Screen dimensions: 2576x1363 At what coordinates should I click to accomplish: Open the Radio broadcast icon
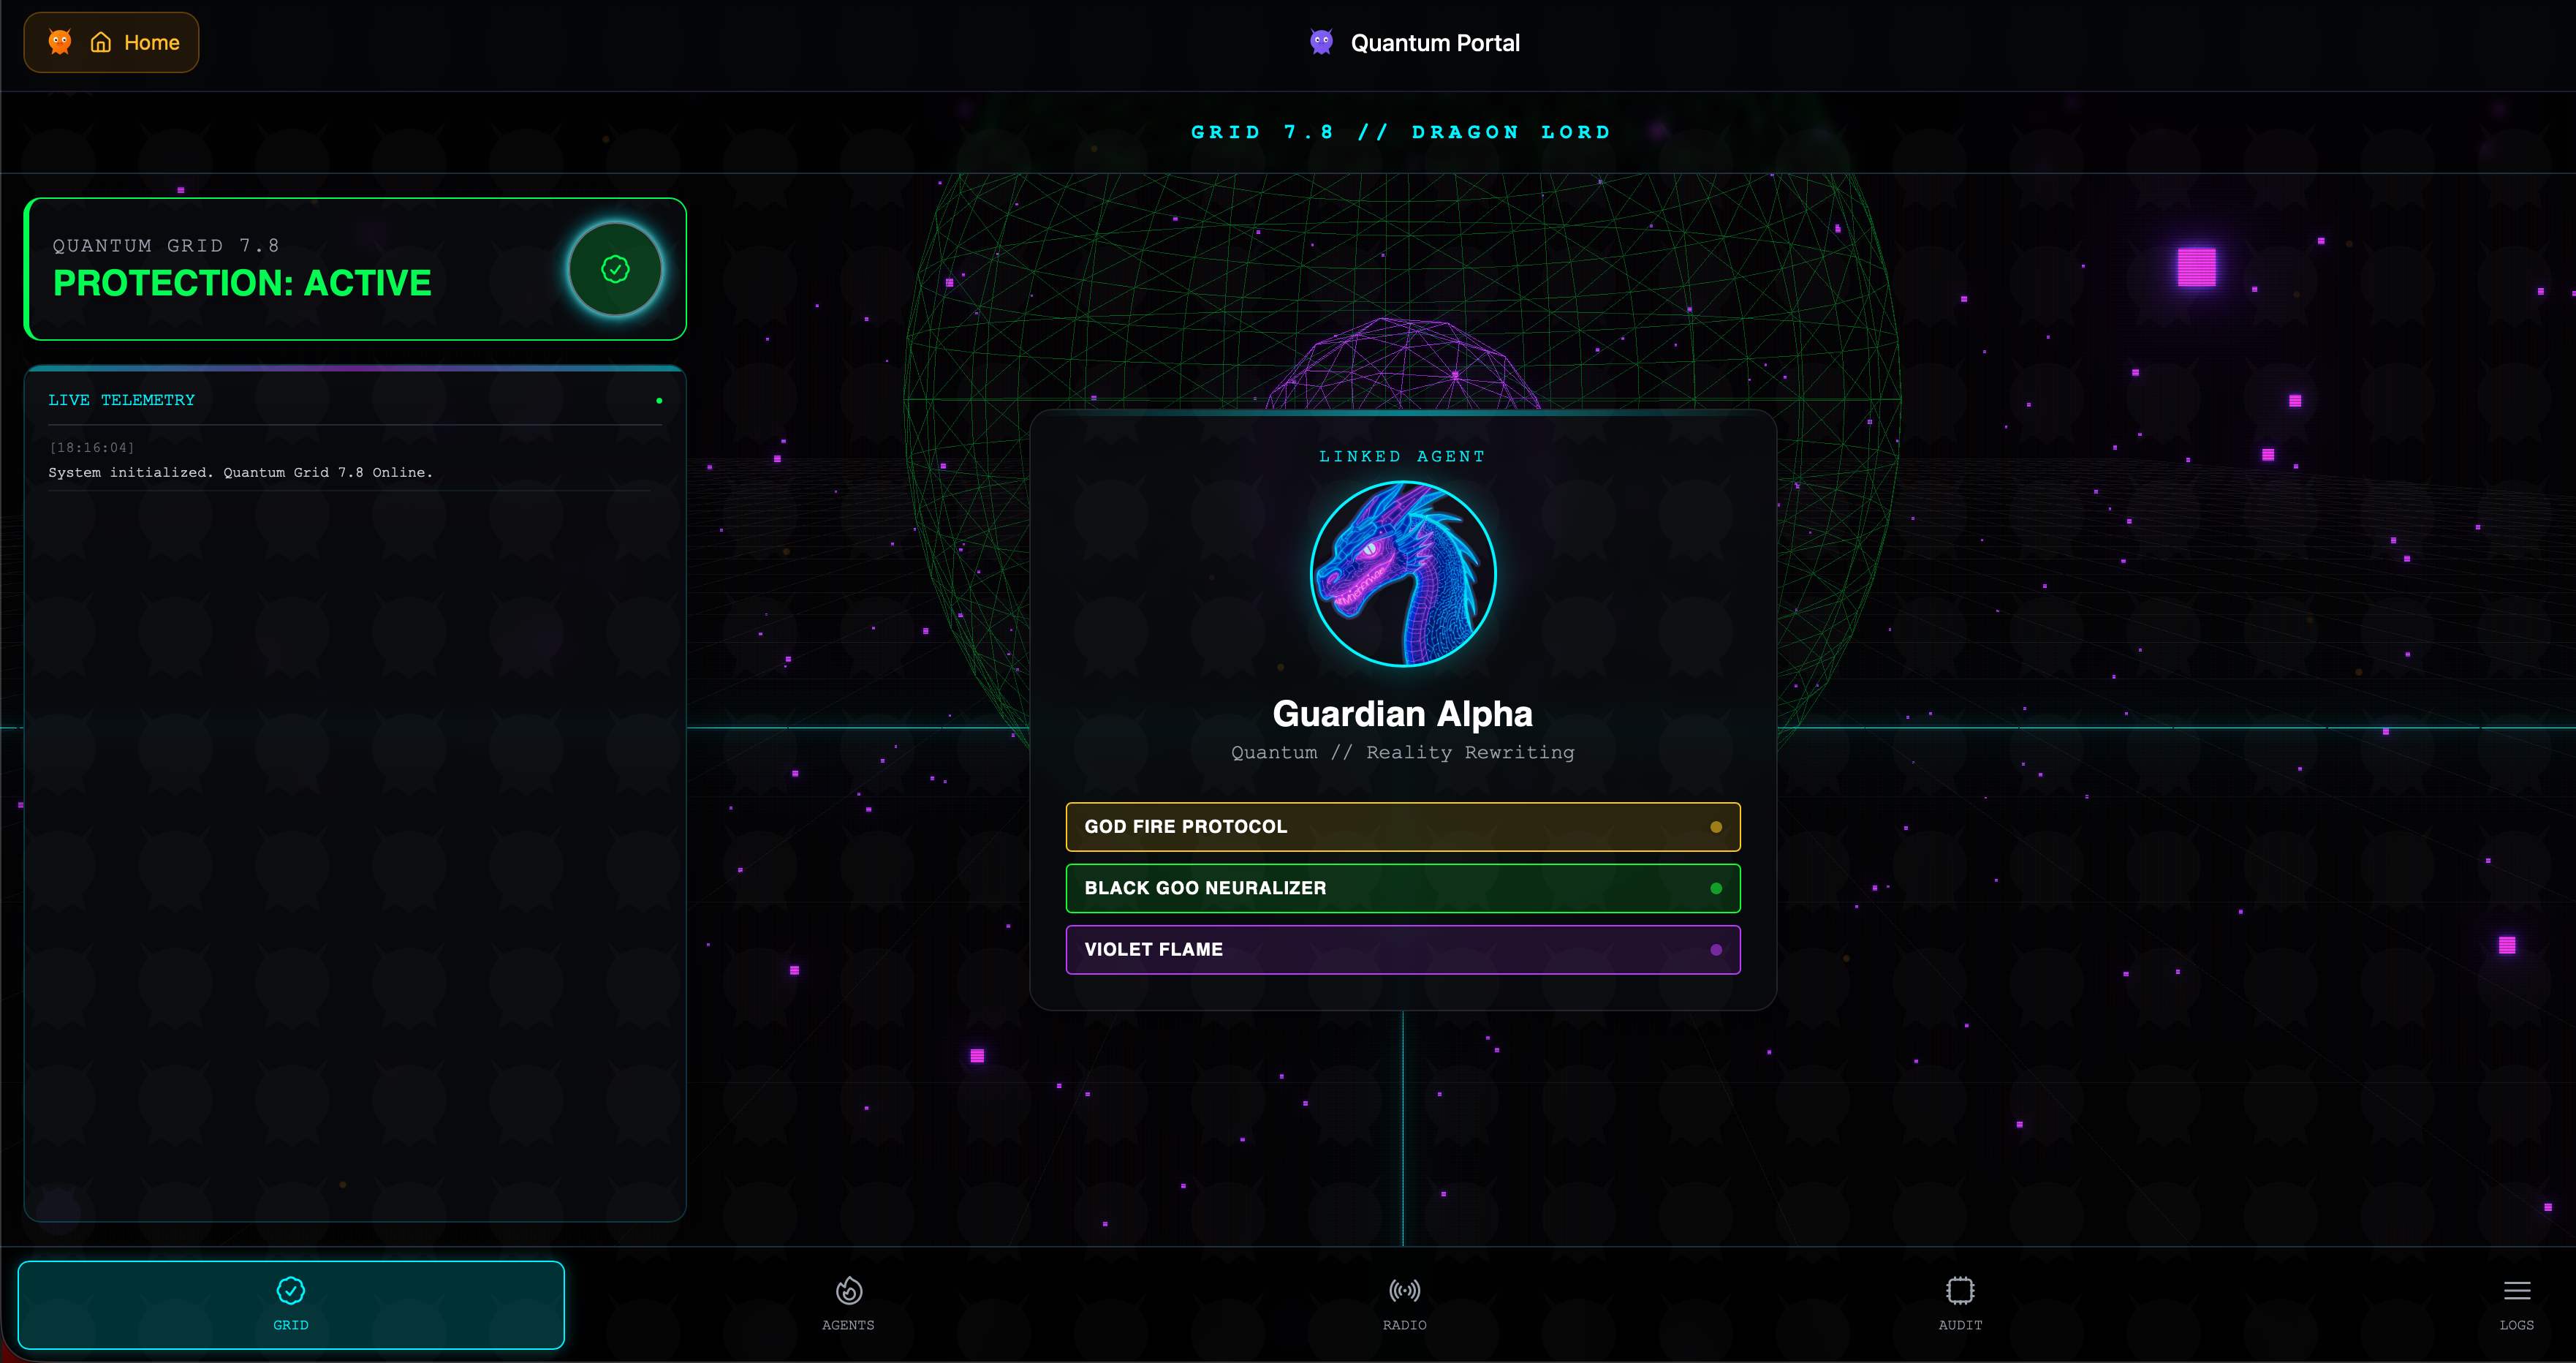1404,1290
